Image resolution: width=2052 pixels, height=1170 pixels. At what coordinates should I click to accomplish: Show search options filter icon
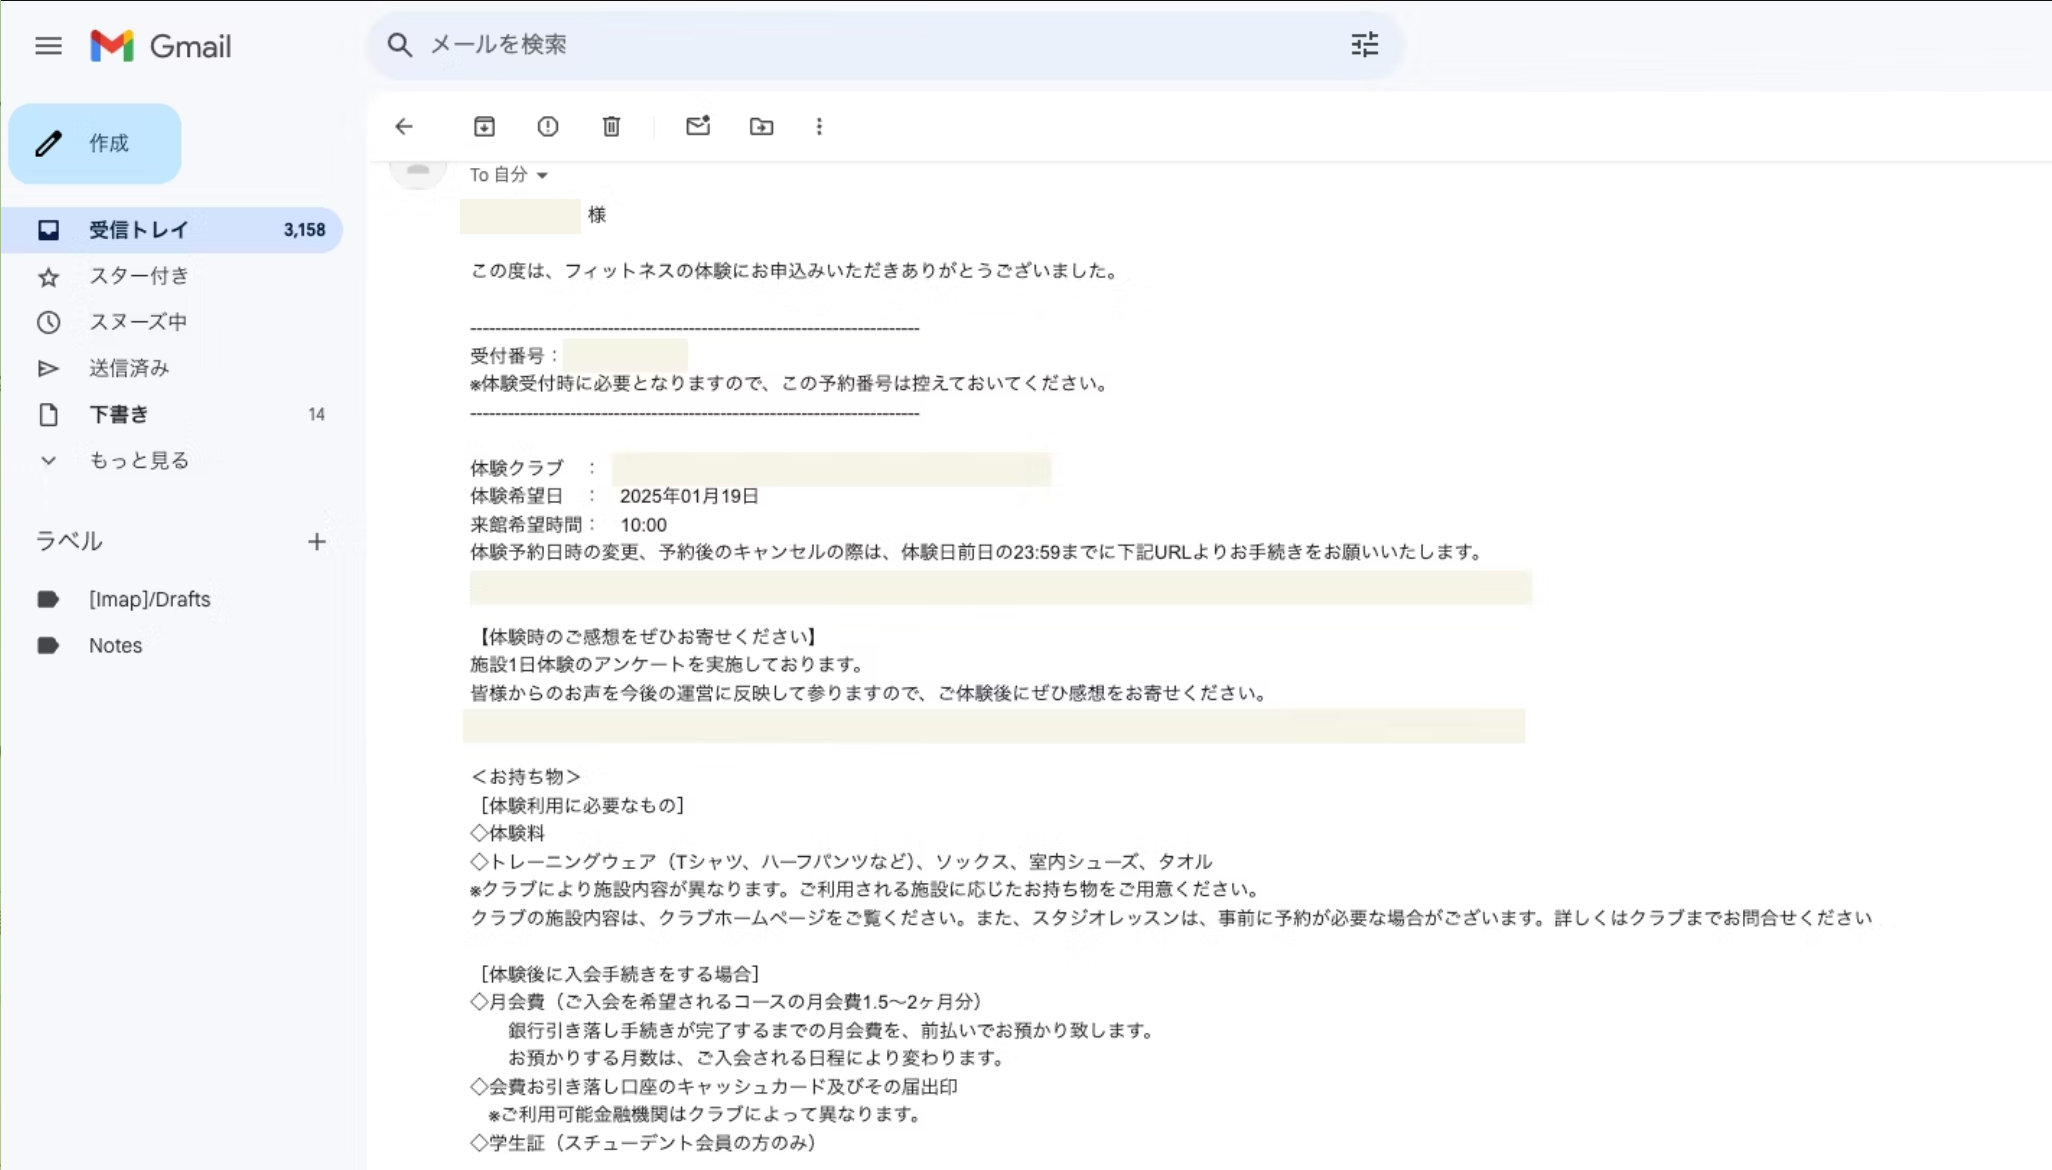click(x=1364, y=45)
